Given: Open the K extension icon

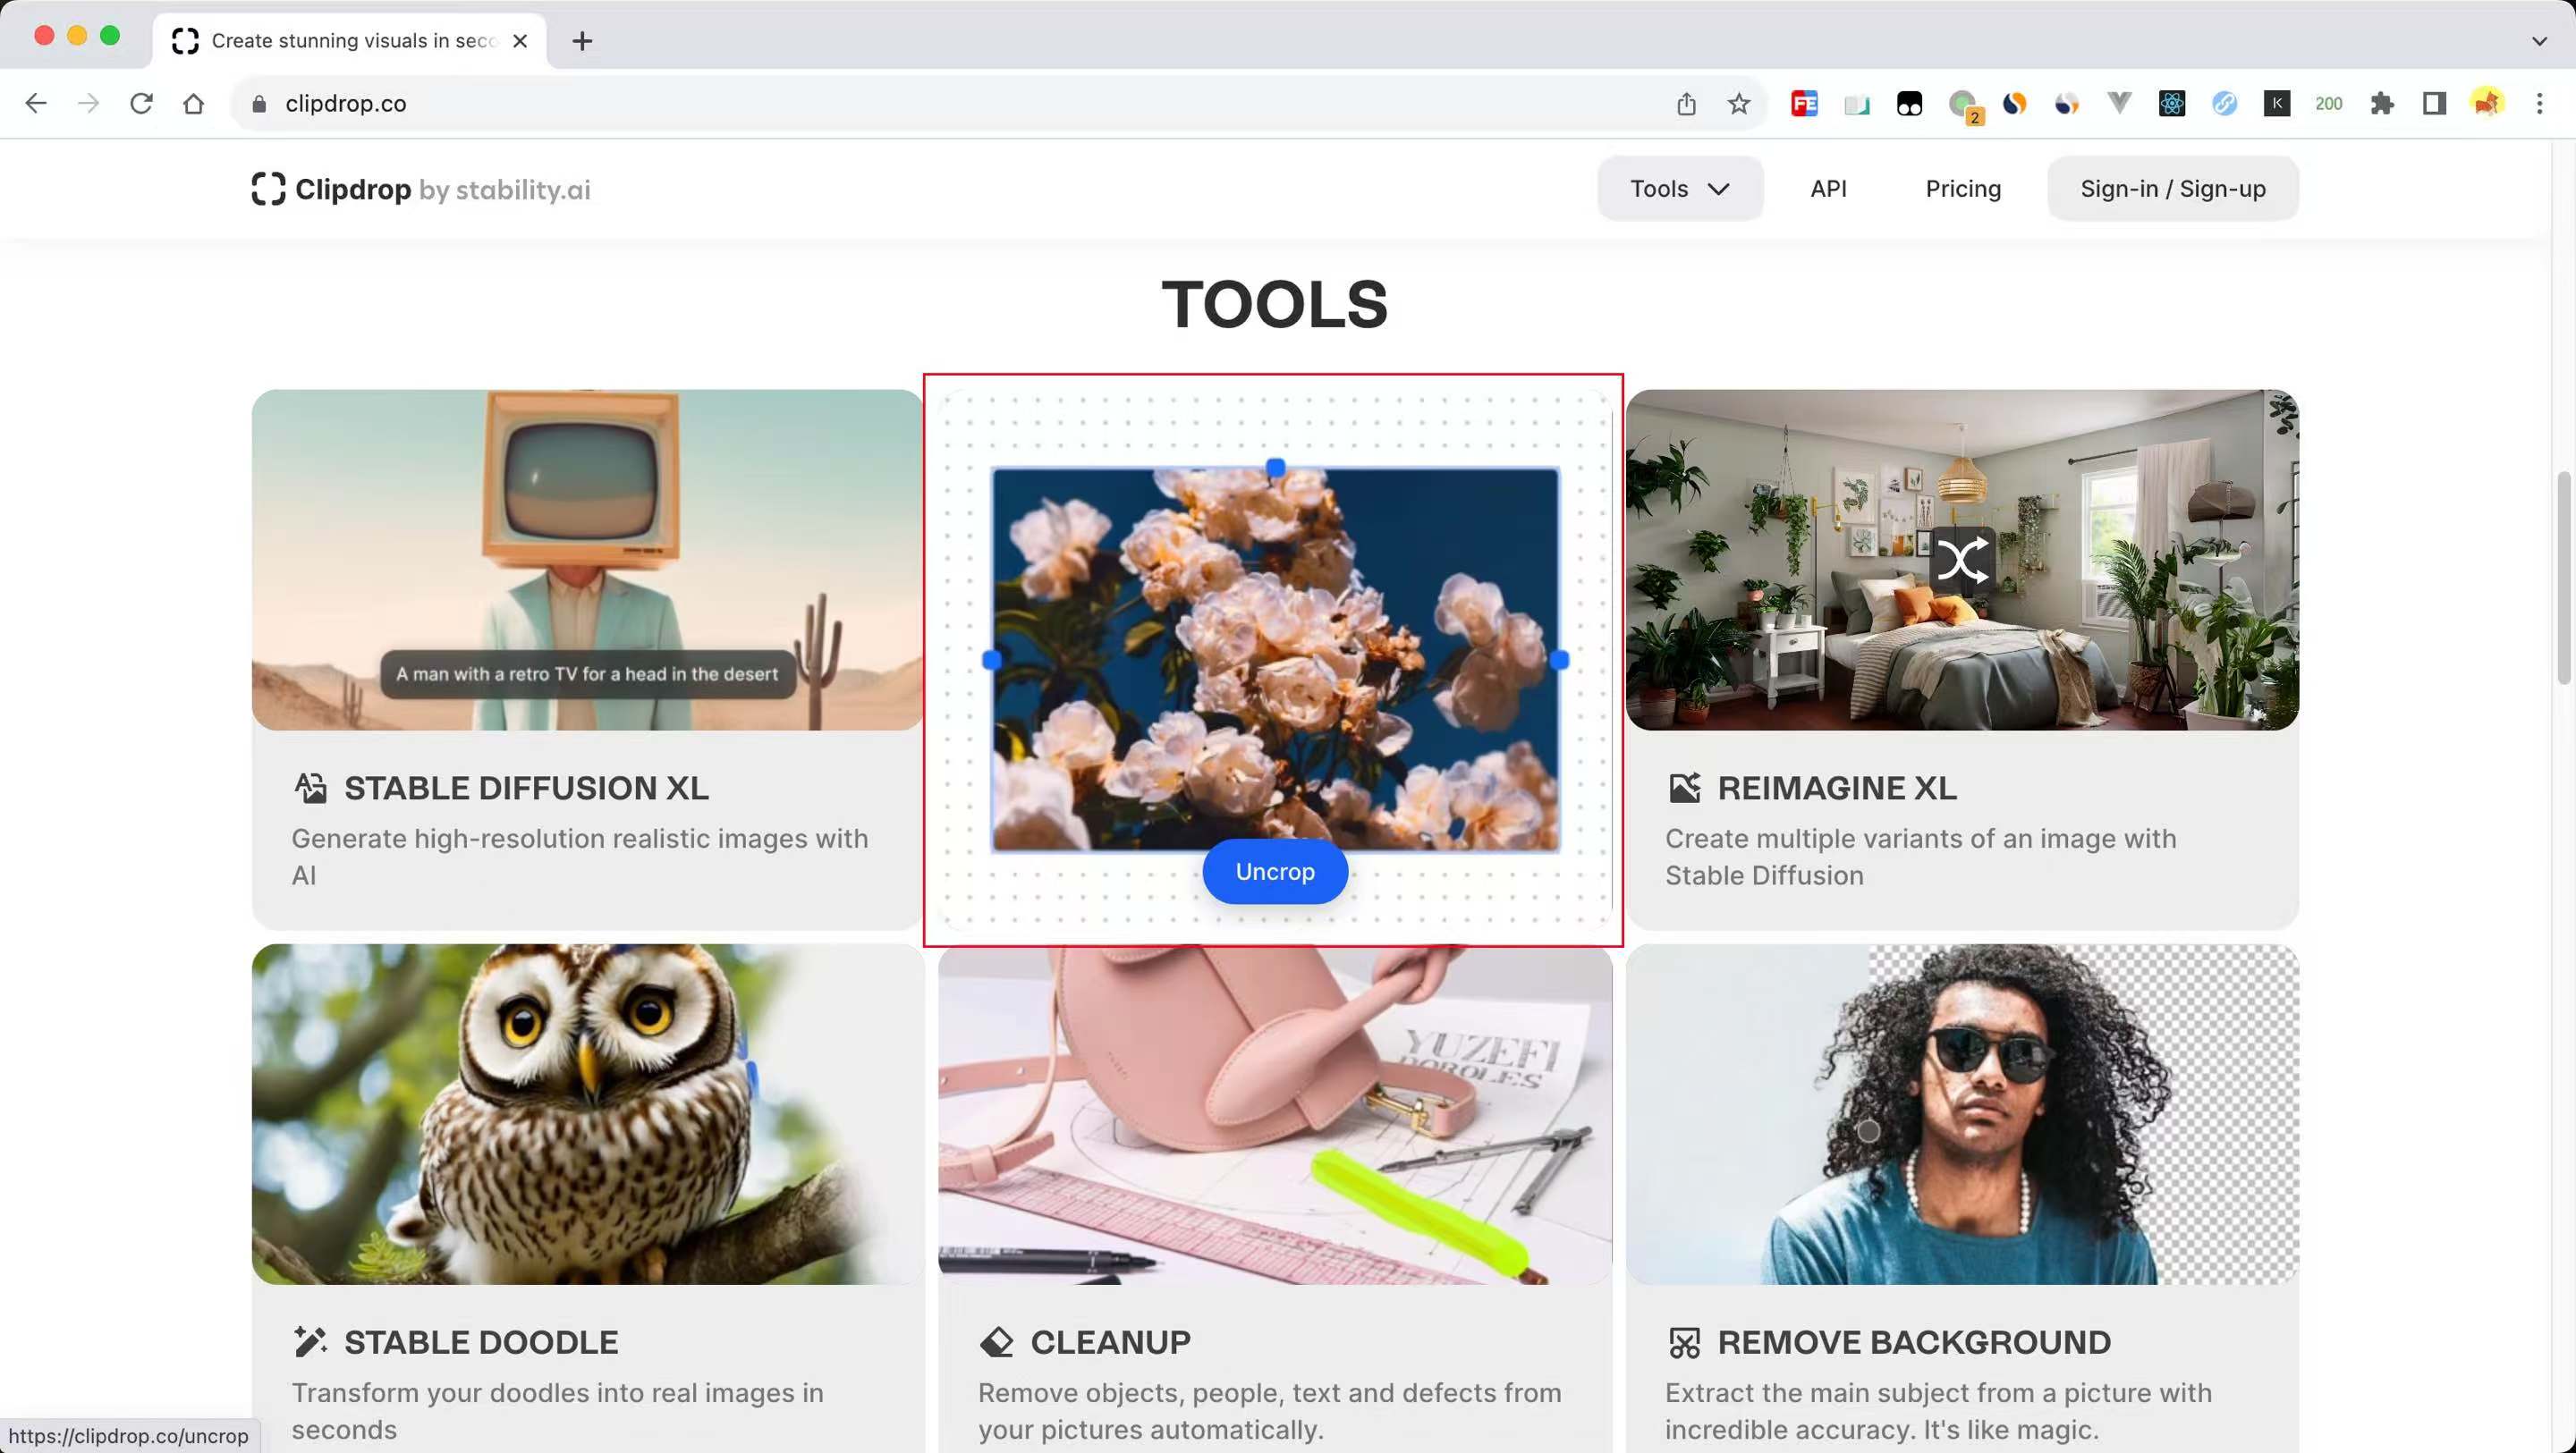Looking at the screenshot, I should (2277, 103).
